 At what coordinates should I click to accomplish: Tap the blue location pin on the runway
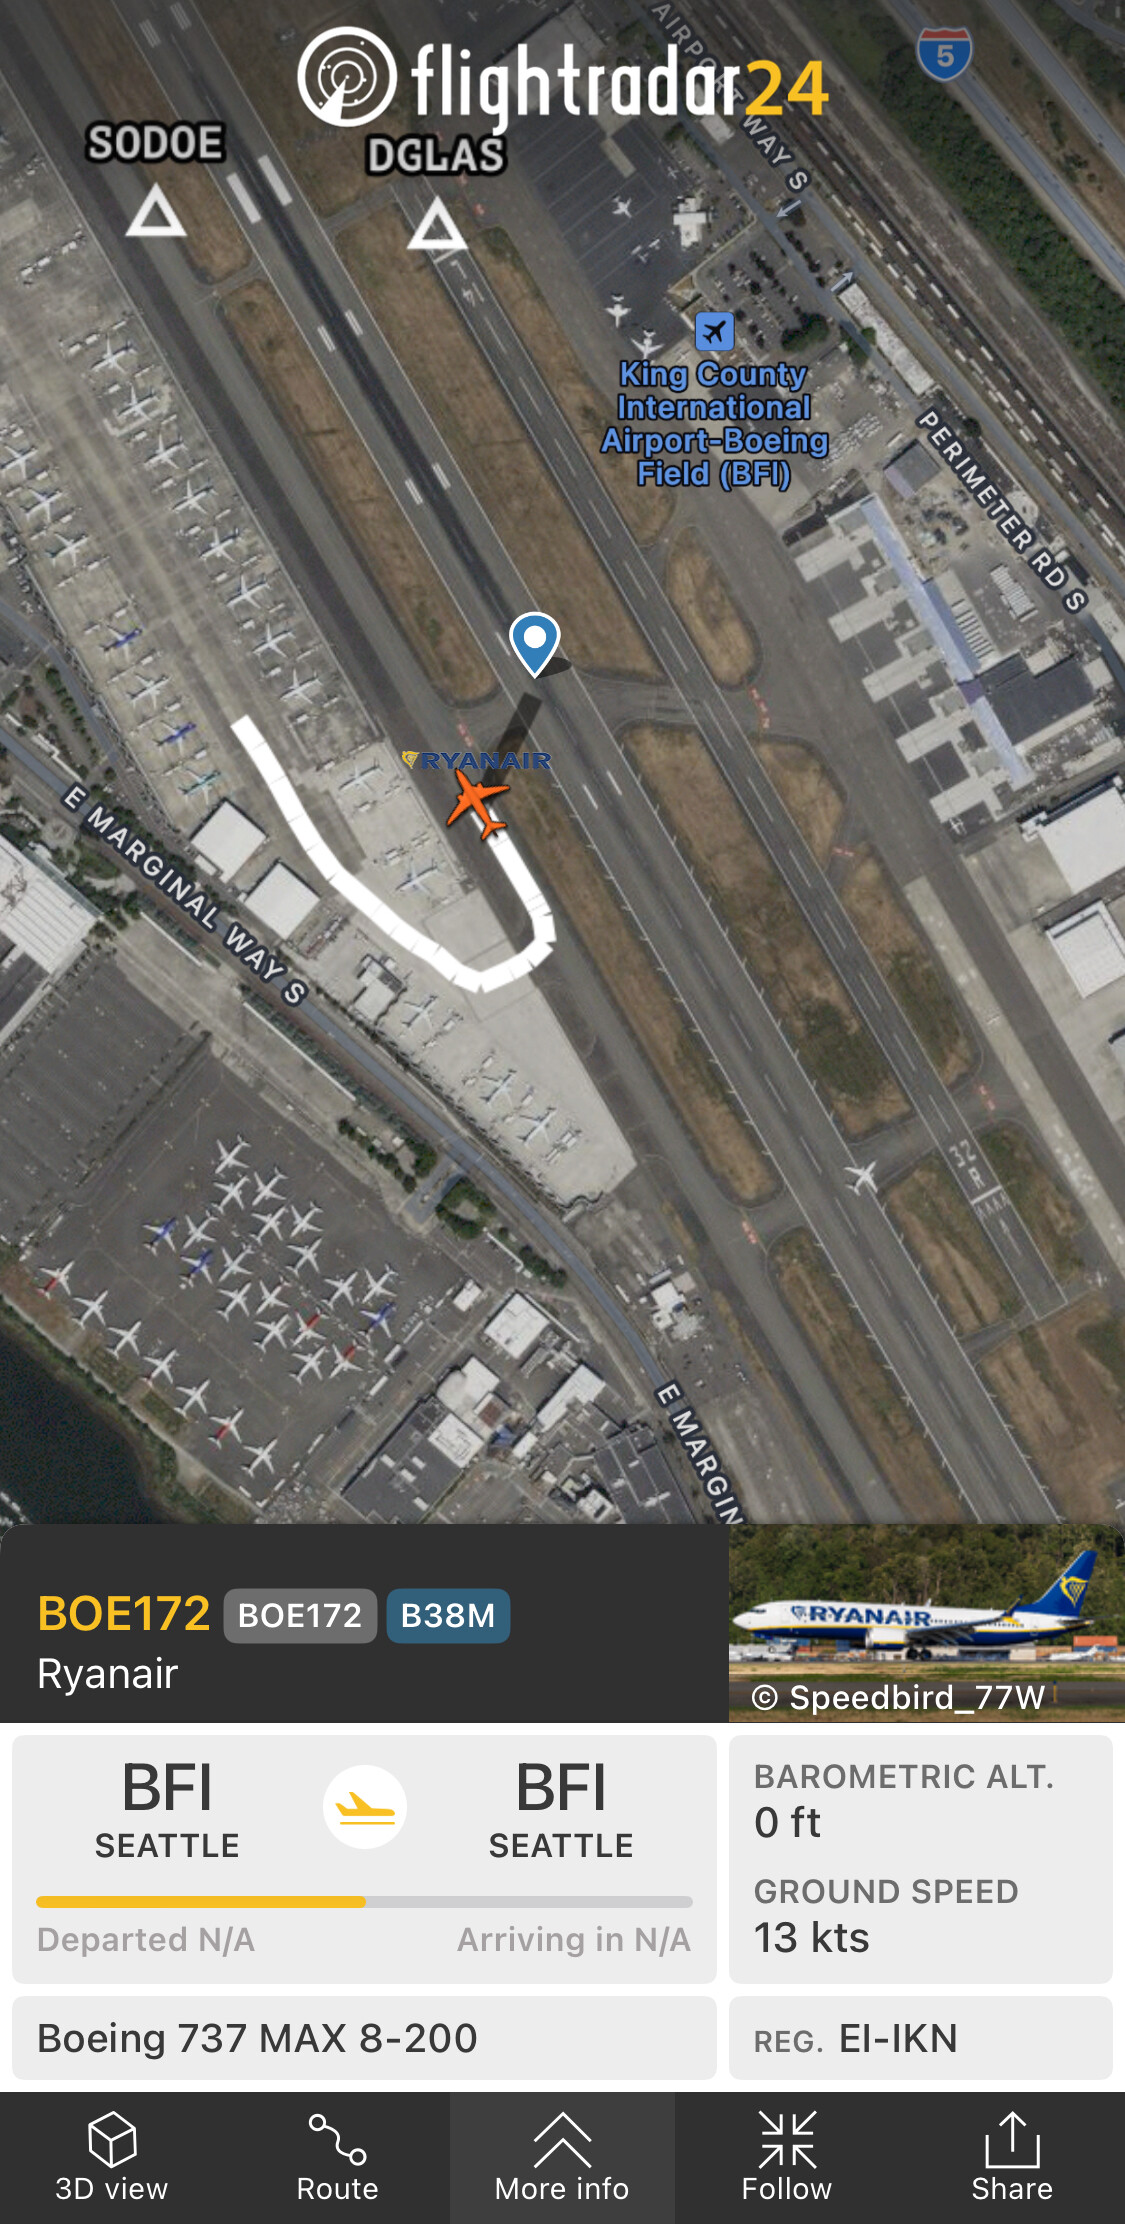[x=535, y=644]
